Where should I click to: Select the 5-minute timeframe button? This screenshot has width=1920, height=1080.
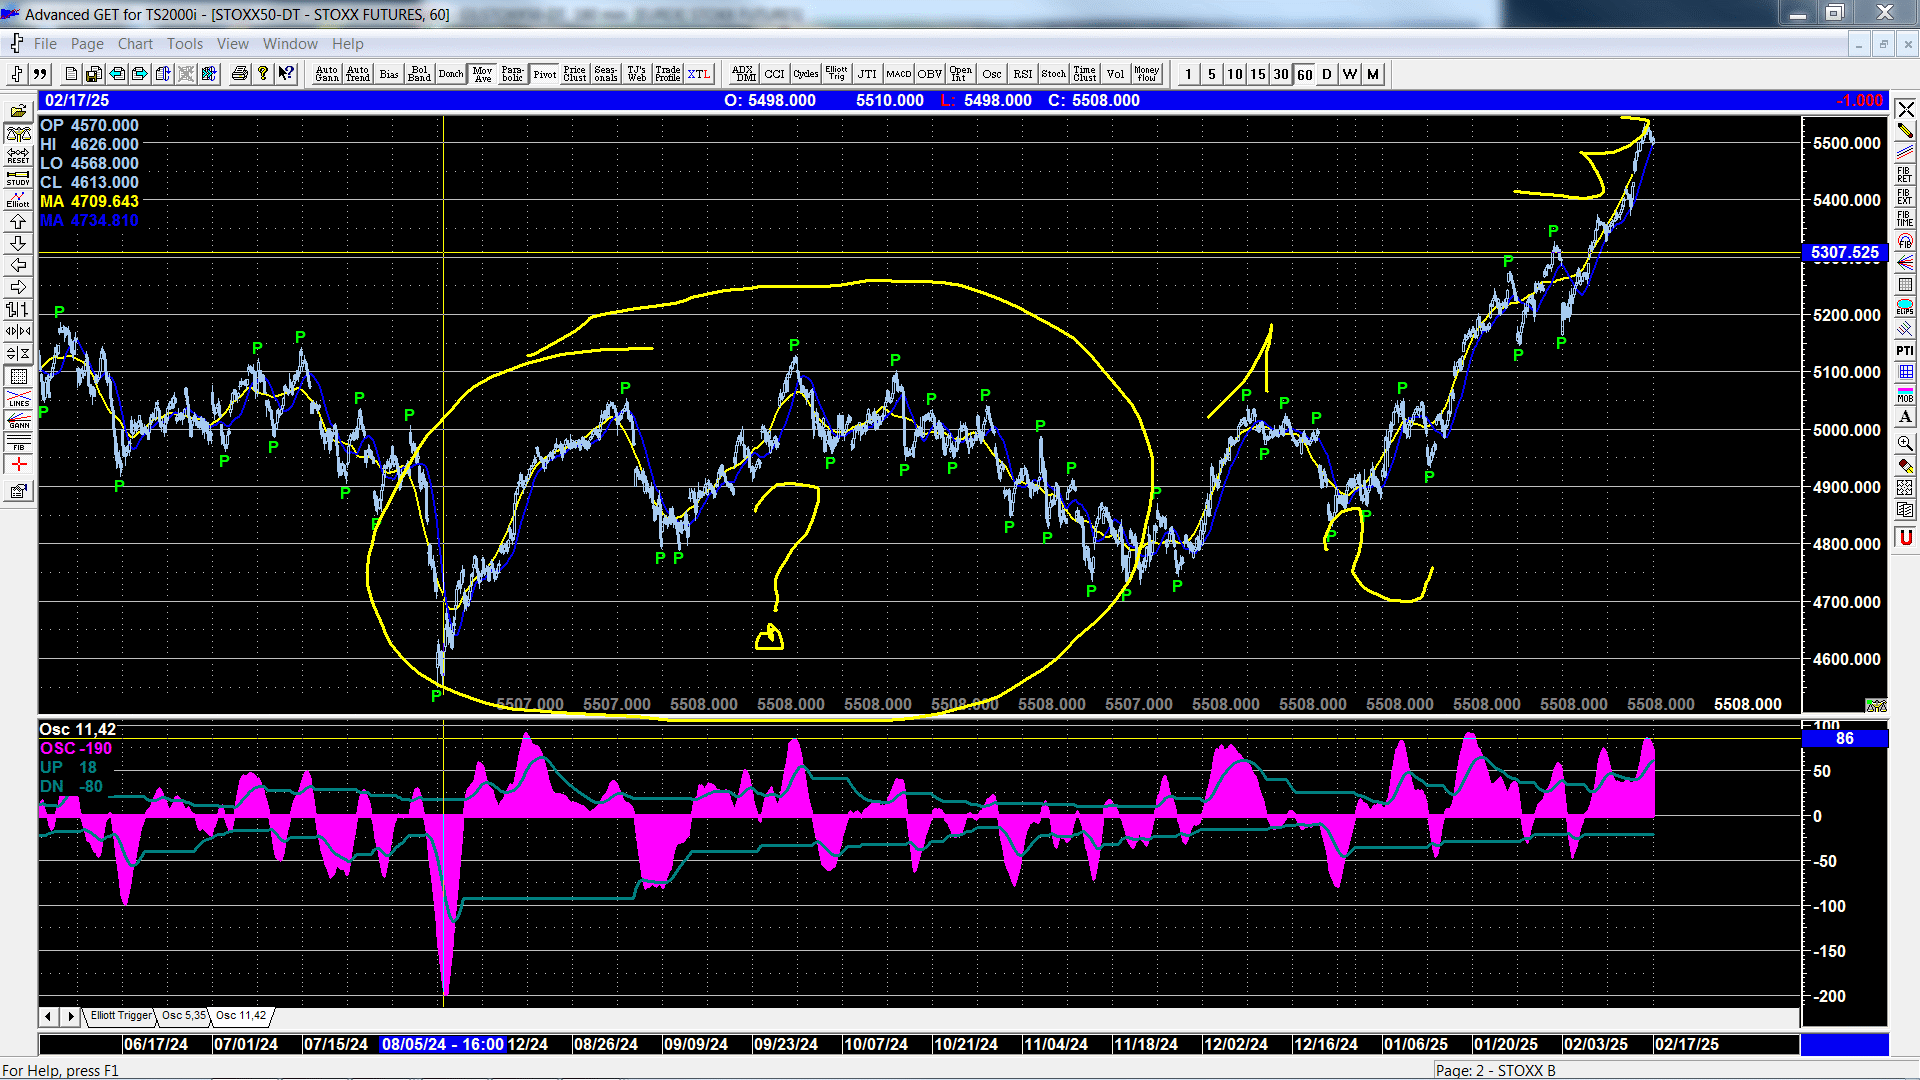click(1211, 74)
